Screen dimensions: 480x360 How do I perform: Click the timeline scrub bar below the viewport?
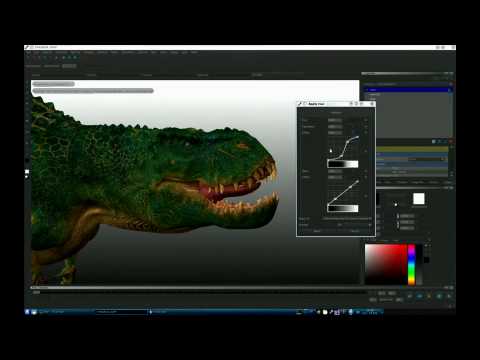tap(200, 292)
